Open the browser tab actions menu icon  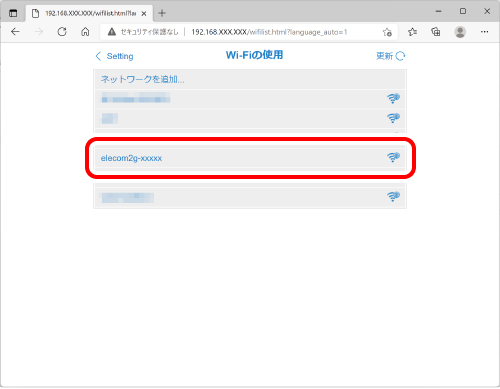tap(13, 13)
